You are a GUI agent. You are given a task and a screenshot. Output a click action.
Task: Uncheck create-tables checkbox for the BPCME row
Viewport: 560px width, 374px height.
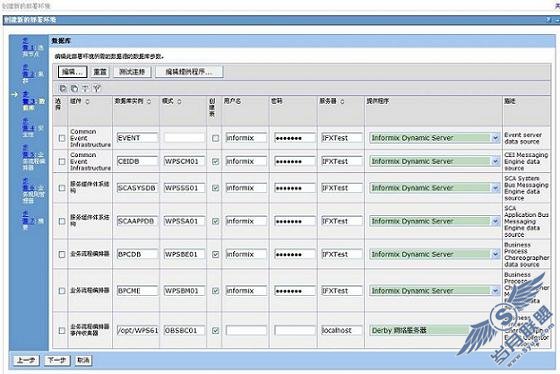(x=215, y=291)
